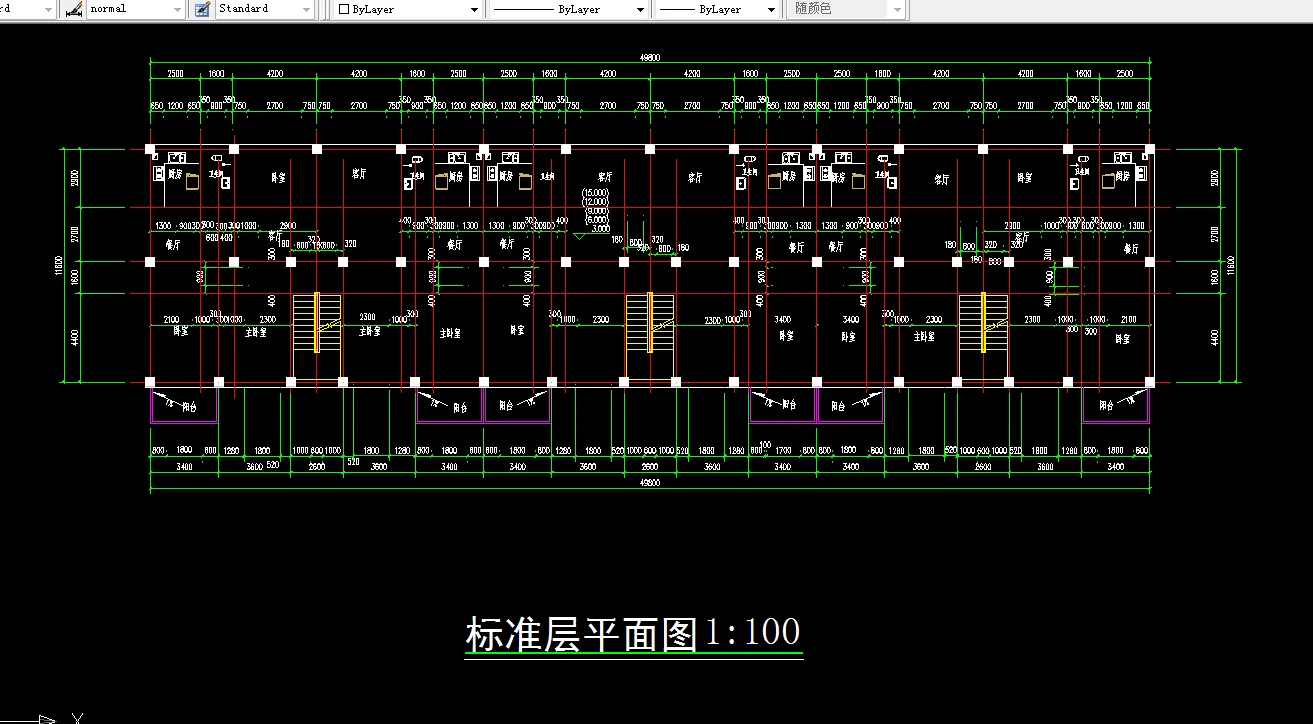Click the dimension style brush icon
1313x724 pixels.
73,9
